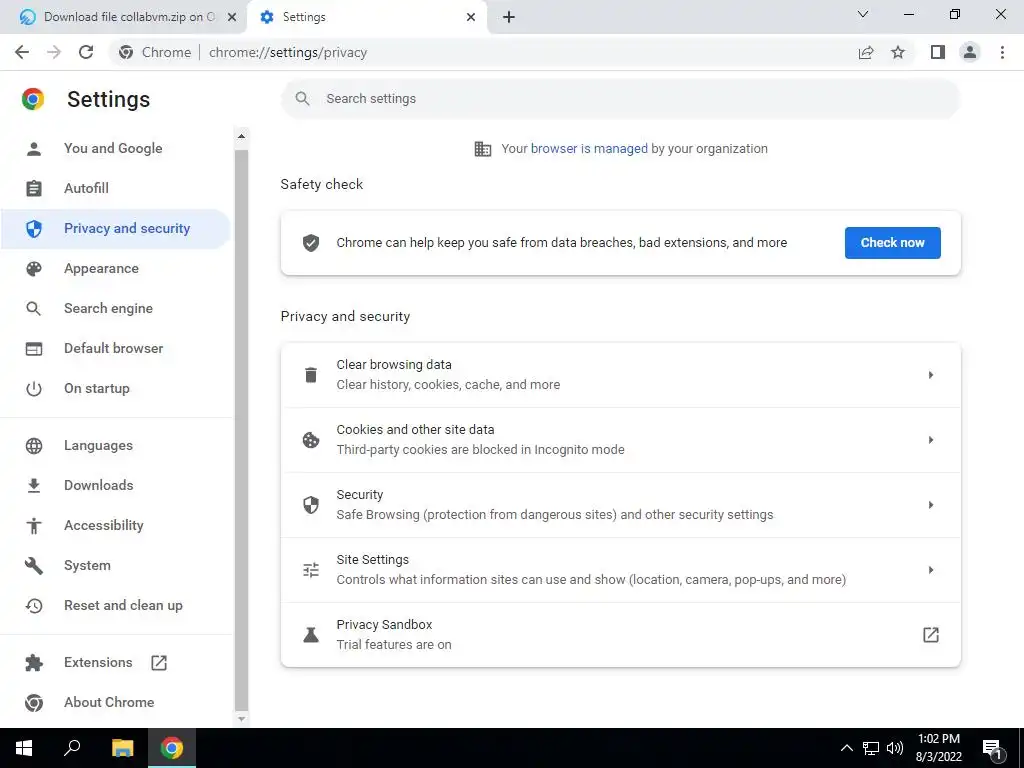Image resolution: width=1024 pixels, height=768 pixels.
Task: Click the 'browser is managed' link
Action: 589,149
